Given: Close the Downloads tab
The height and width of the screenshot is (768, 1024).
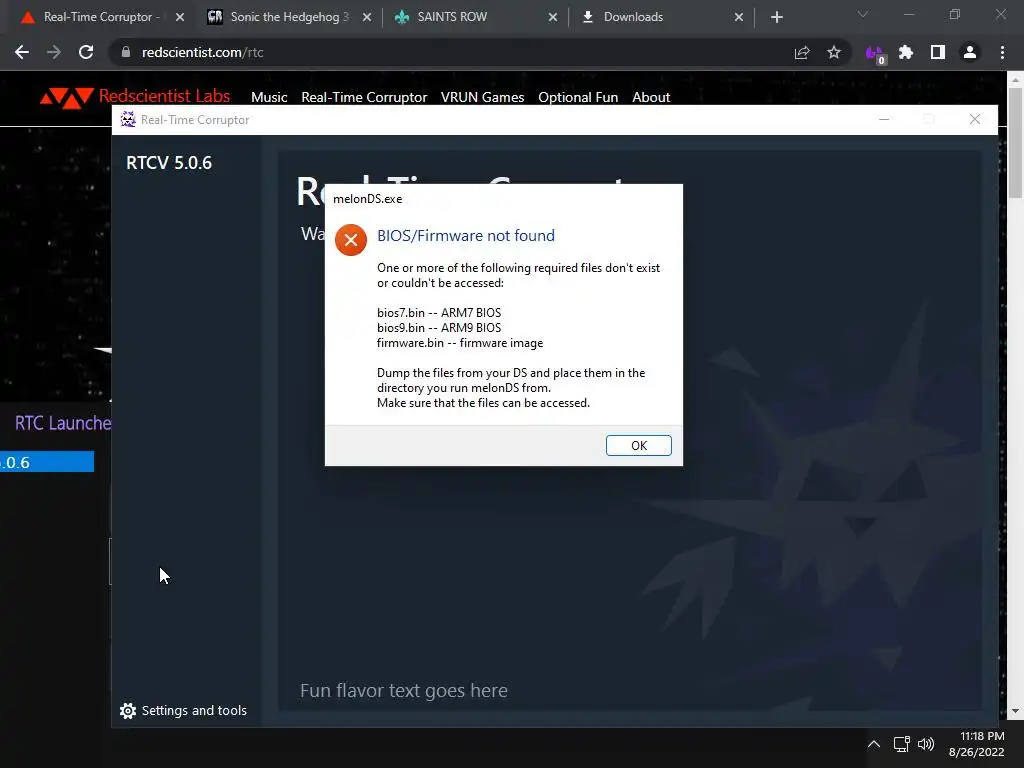Looking at the screenshot, I should tap(739, 17).
